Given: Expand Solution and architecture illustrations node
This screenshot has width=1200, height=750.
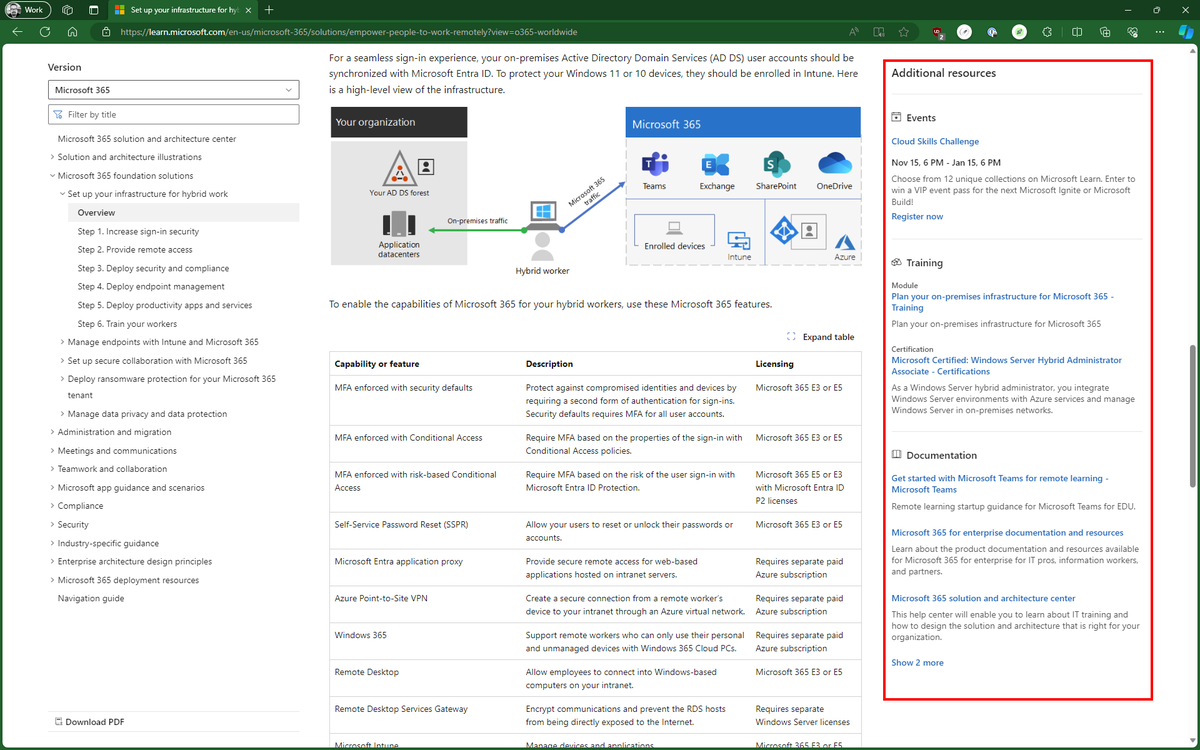Looking at the screenshot, I should click(52, 157).
